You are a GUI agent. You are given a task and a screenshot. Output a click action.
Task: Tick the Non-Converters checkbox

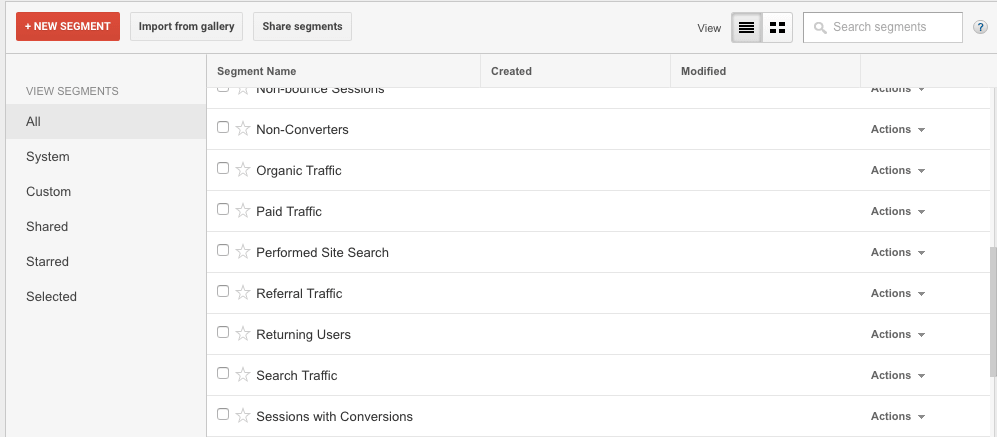coord(223,127)
